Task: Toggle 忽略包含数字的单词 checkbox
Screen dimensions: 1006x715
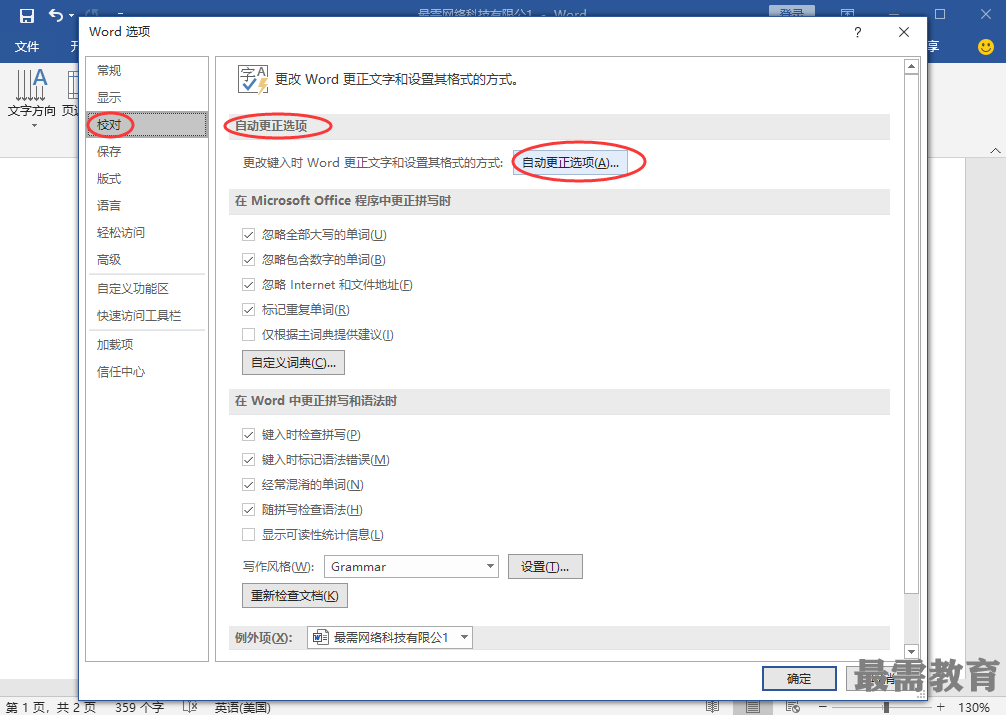Action: [248, 260]
